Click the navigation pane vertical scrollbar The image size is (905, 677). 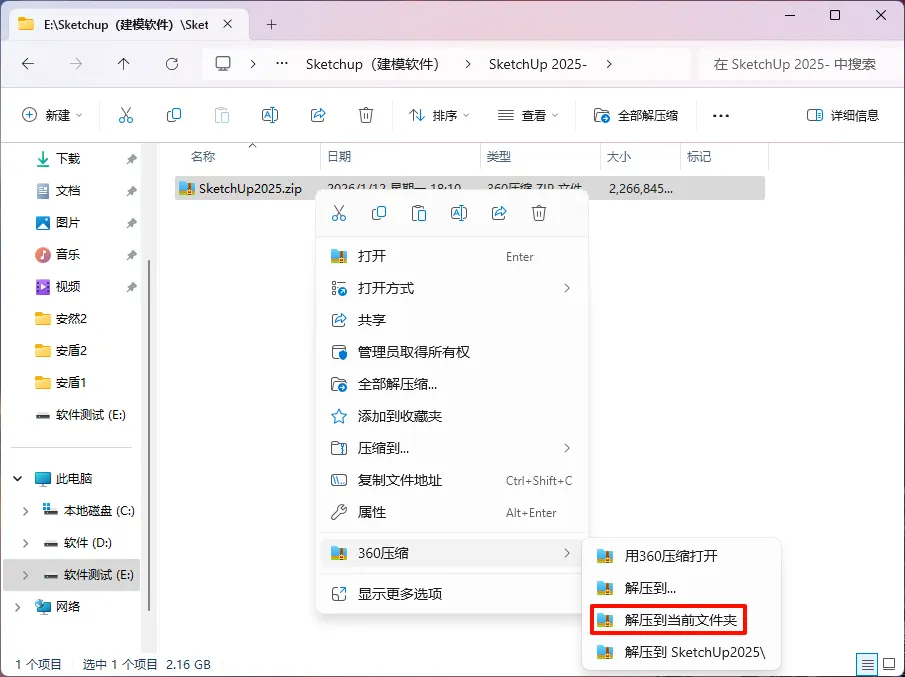149,433
